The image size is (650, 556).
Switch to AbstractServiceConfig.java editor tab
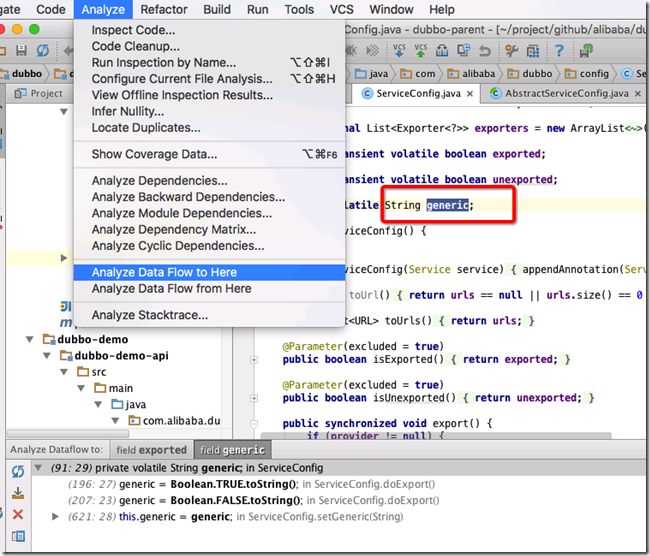566,94
